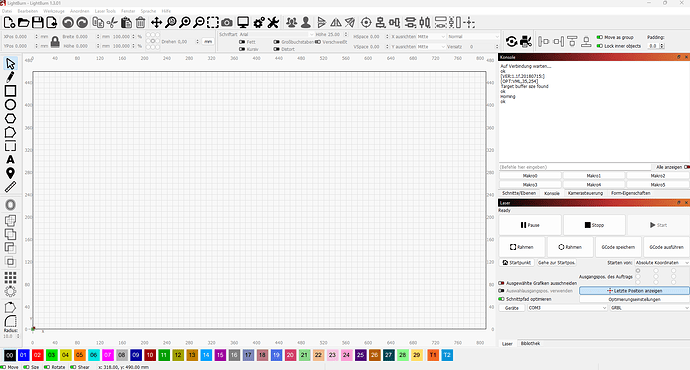Enable Ausgewählte Grafiken ausschneiden toggle
The image size is (690, 370).
pos(501,283)
